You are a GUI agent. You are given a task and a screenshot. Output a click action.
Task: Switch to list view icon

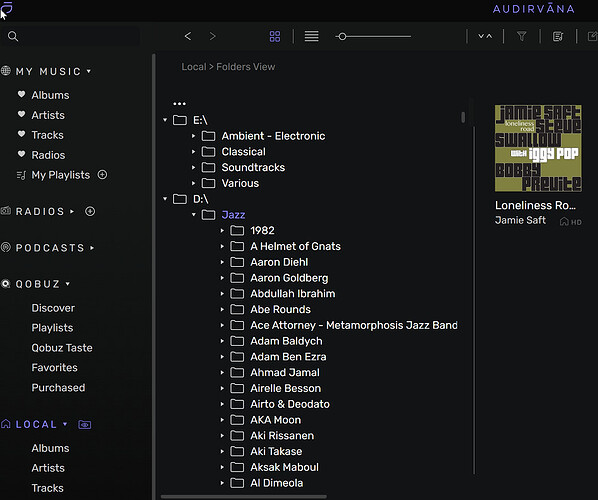click(311, 37)
